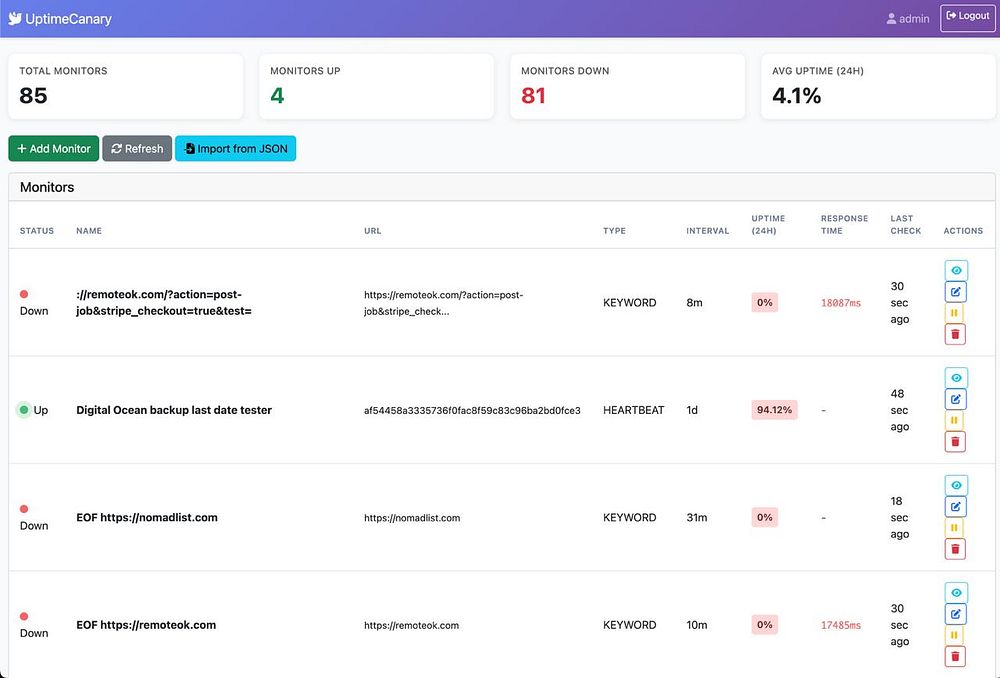This screenshot has height=678, width=1000.
Task: Open the admin user profile
Action: pyautogui.click(x=908, y=18)
